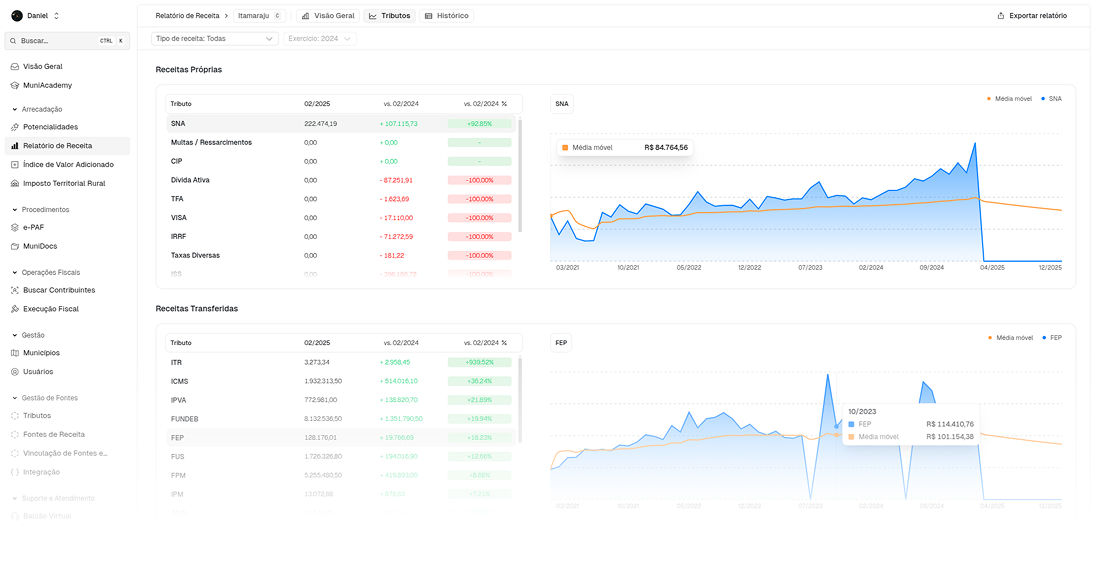Click the 222.474,19 value for SNA
This screenshot has width=1095, height=567.
click(x=321, y=124)
